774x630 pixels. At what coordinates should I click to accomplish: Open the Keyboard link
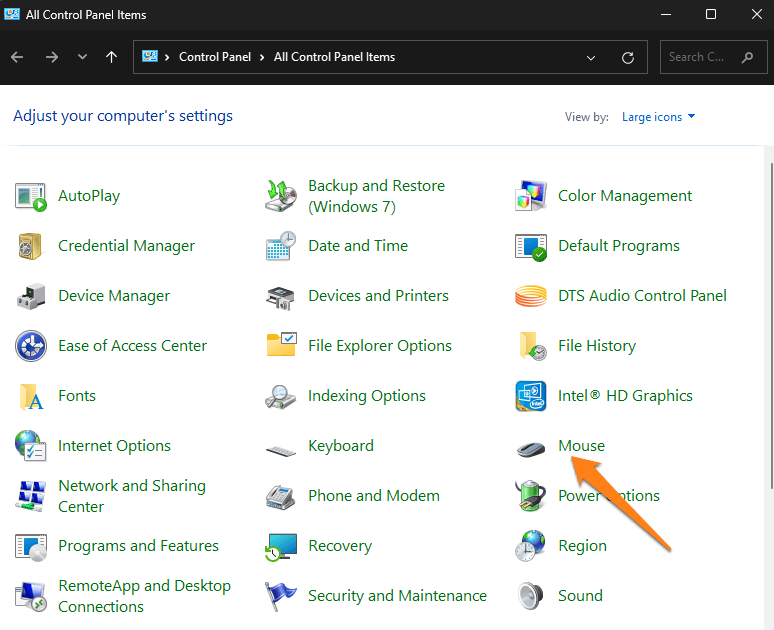point(341,446)
